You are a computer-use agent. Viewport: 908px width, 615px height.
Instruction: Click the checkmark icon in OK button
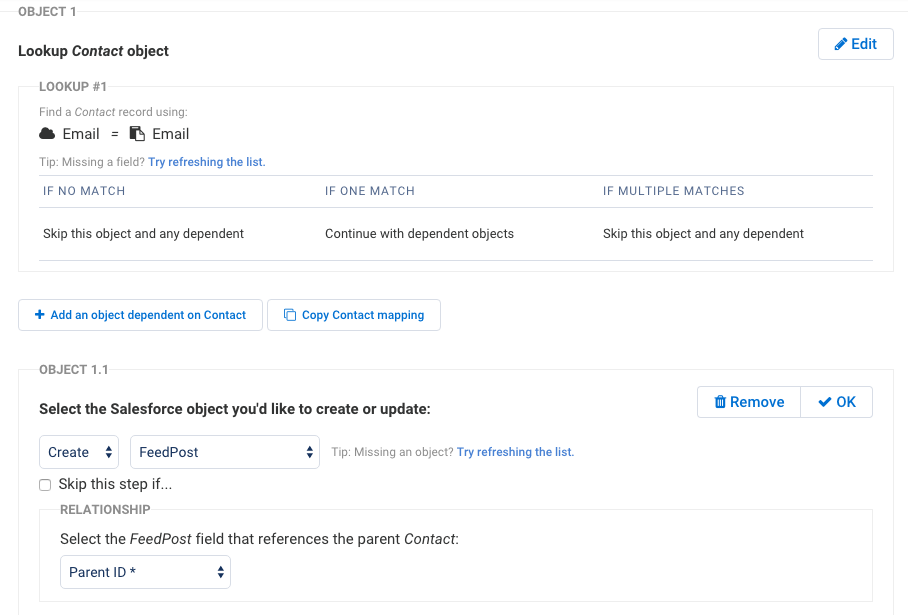point(824,402)
